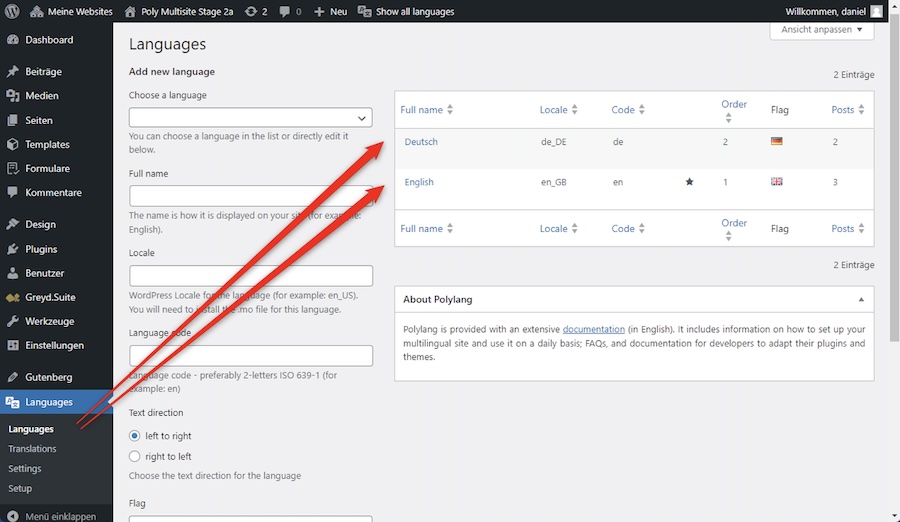This screenshot has width=900, height=522.
Task: Open Greyd.Suite in the sidebar
Action: [x=50, y=297]
